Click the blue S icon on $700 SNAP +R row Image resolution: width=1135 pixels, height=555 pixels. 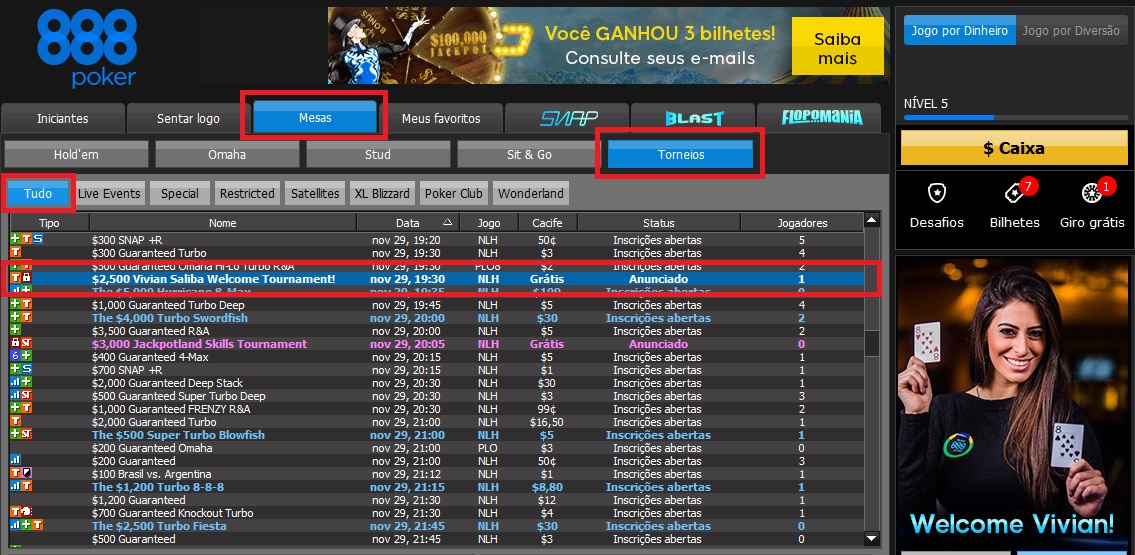(27, 370)
